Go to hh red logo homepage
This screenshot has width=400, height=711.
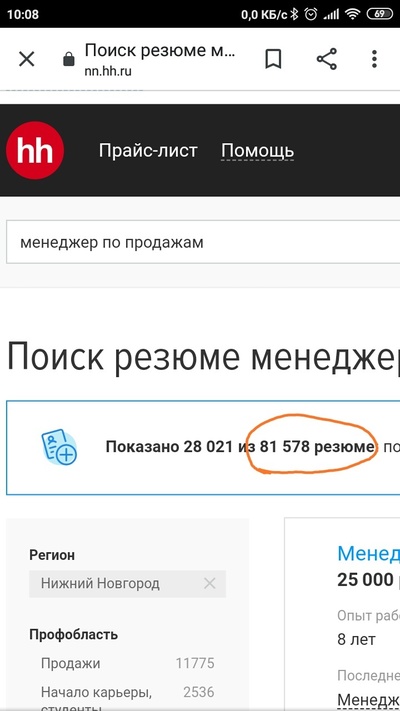(x=35, y=150)
